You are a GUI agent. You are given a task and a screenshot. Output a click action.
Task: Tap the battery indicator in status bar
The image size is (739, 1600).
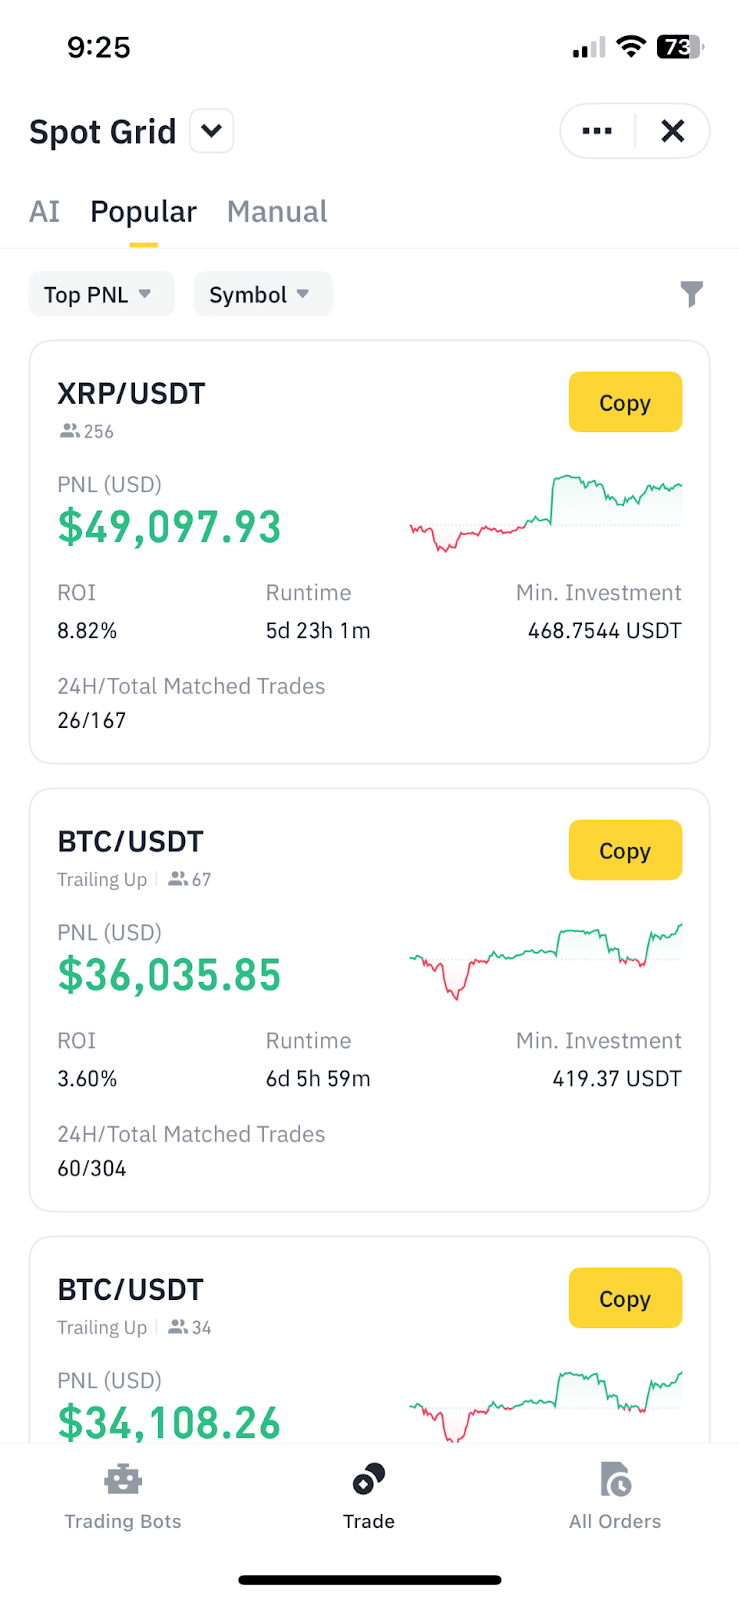click(679, 47)
